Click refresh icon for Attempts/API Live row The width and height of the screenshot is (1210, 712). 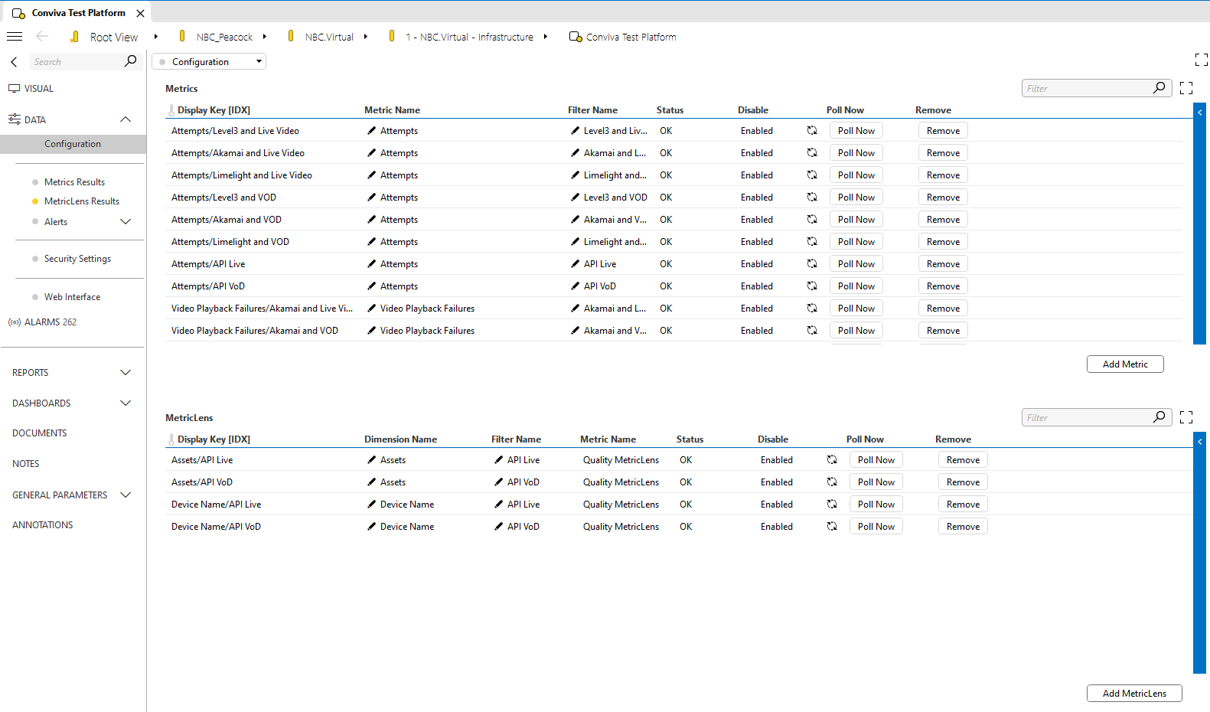[x=812, y=264]
